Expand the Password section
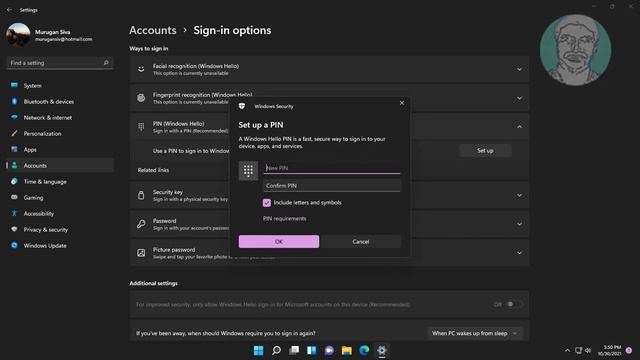 519,224
